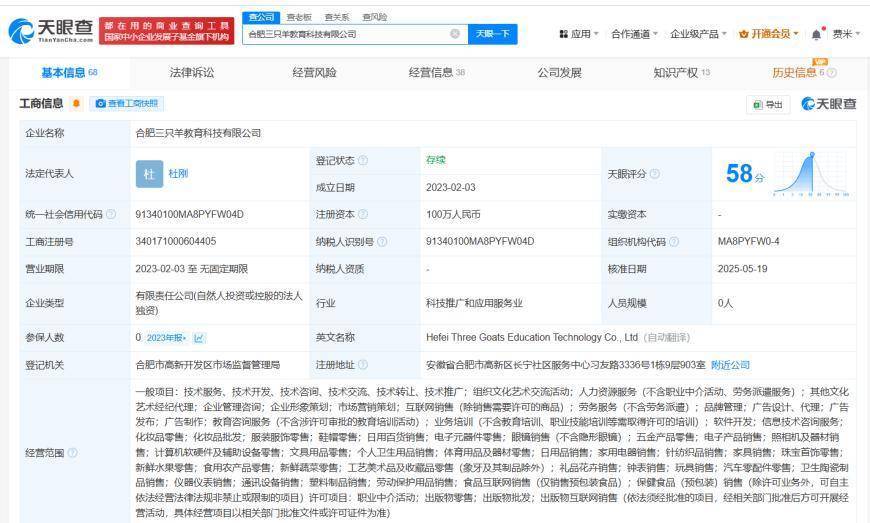
Task: Open the info icon next to 注册资本
Action: 363,214
